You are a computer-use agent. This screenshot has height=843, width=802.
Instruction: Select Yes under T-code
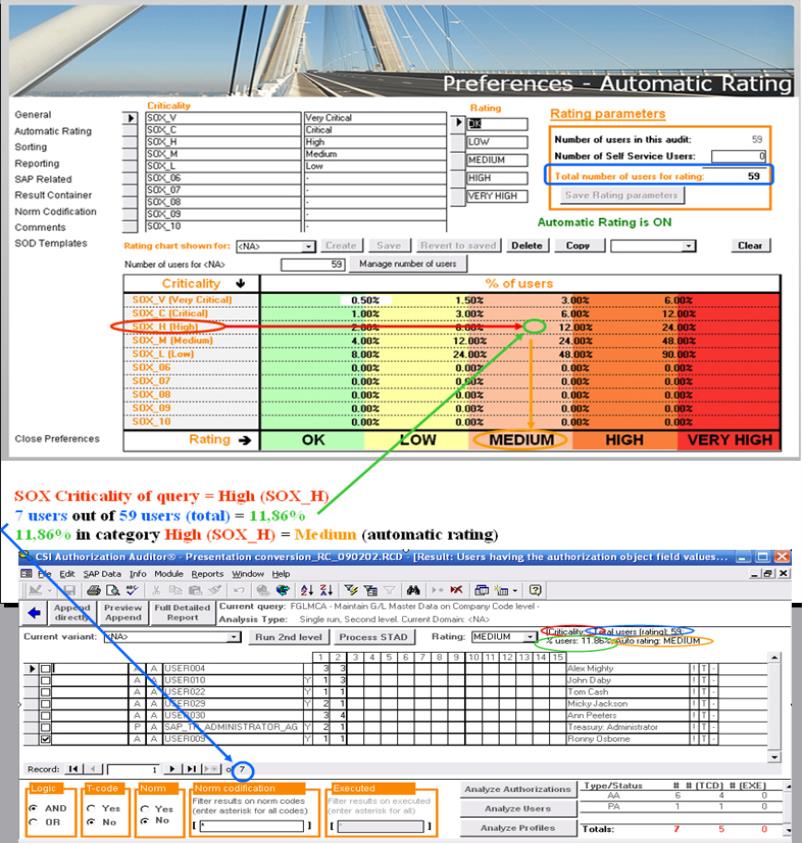(91, 808)
